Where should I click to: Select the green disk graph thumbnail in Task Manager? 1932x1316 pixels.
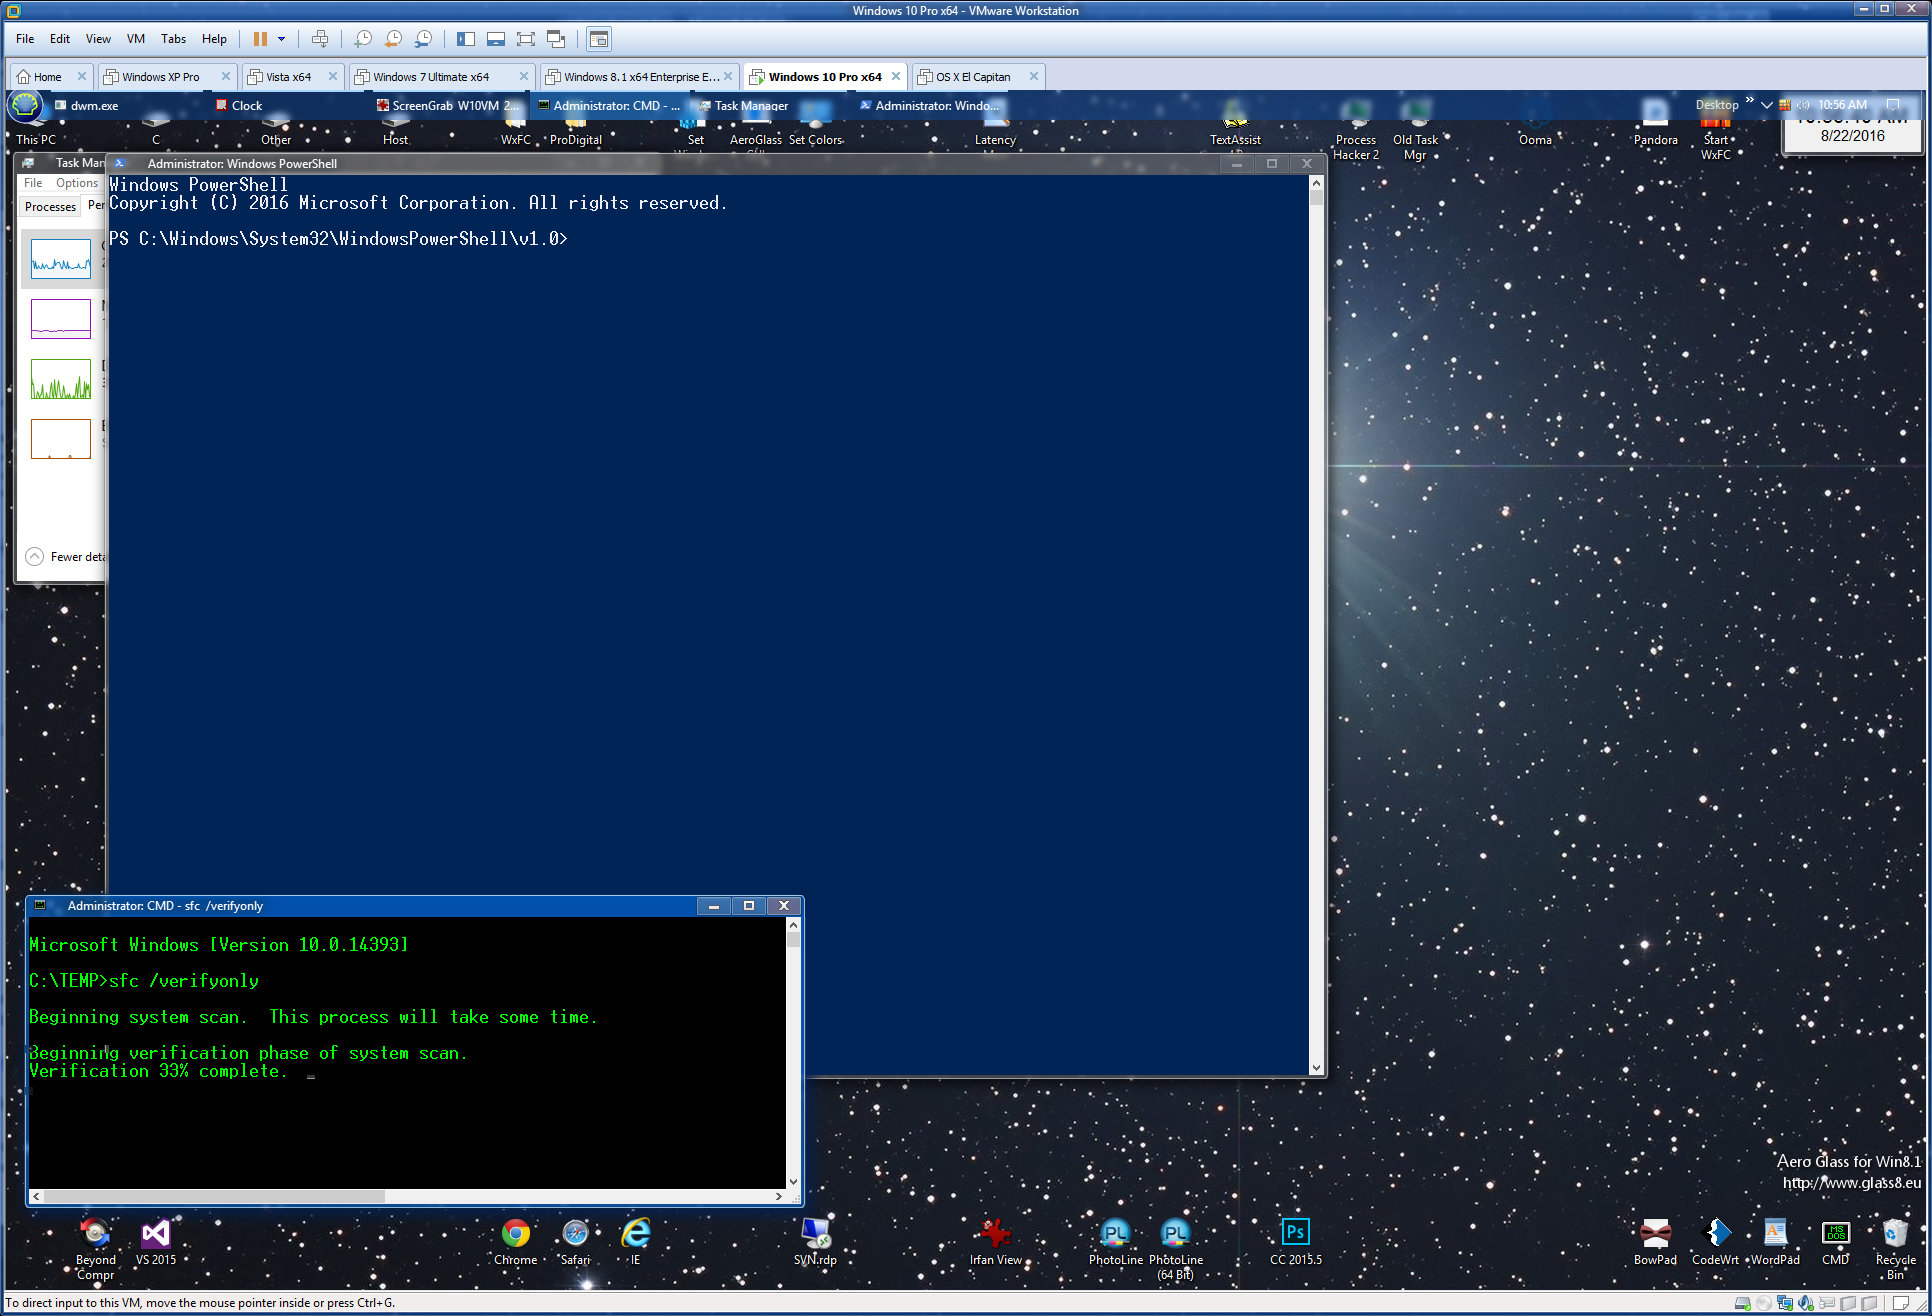pyautogui.click(x=61, y=379)
